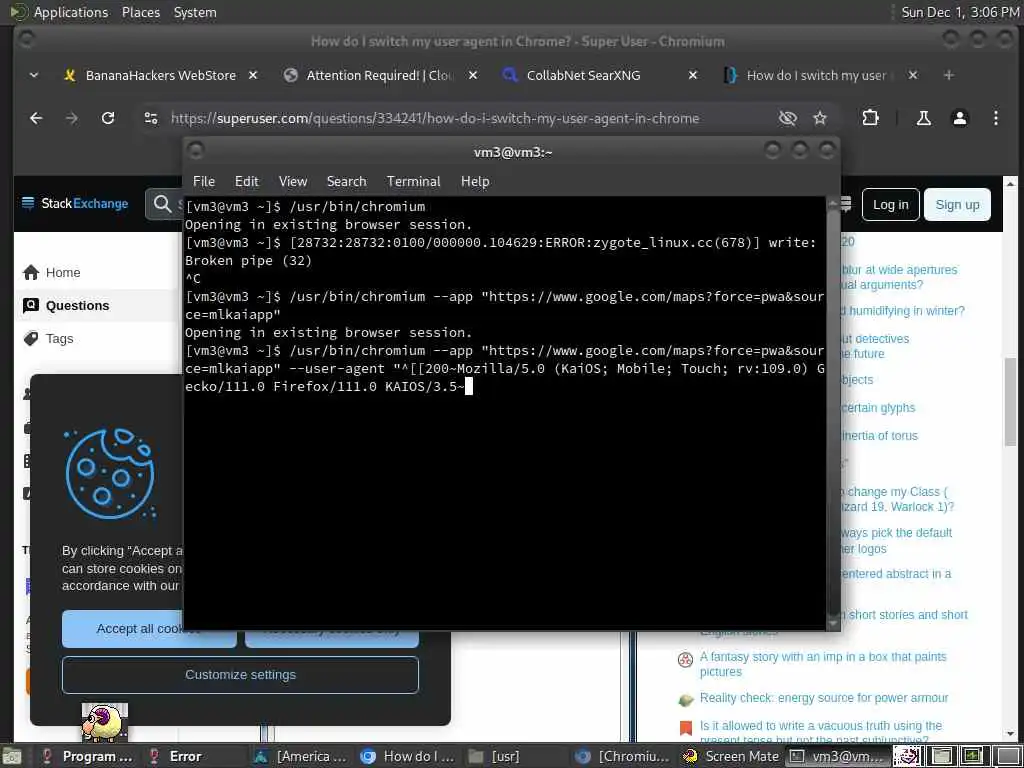Reload the superuser page in Chromium
Image resolution: width=1024 pixels, height=768 pixels.
click(x=108, y=118)
